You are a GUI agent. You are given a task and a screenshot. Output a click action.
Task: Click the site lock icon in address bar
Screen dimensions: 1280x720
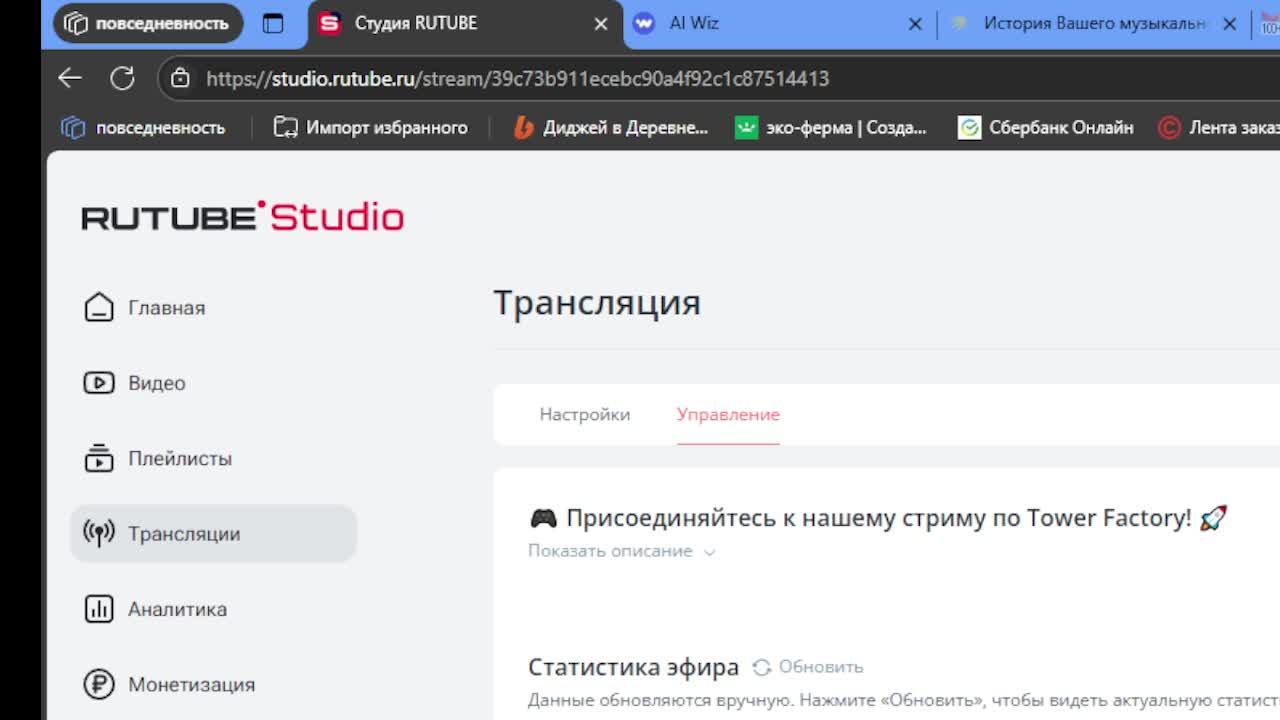click(x=181, y=78)
